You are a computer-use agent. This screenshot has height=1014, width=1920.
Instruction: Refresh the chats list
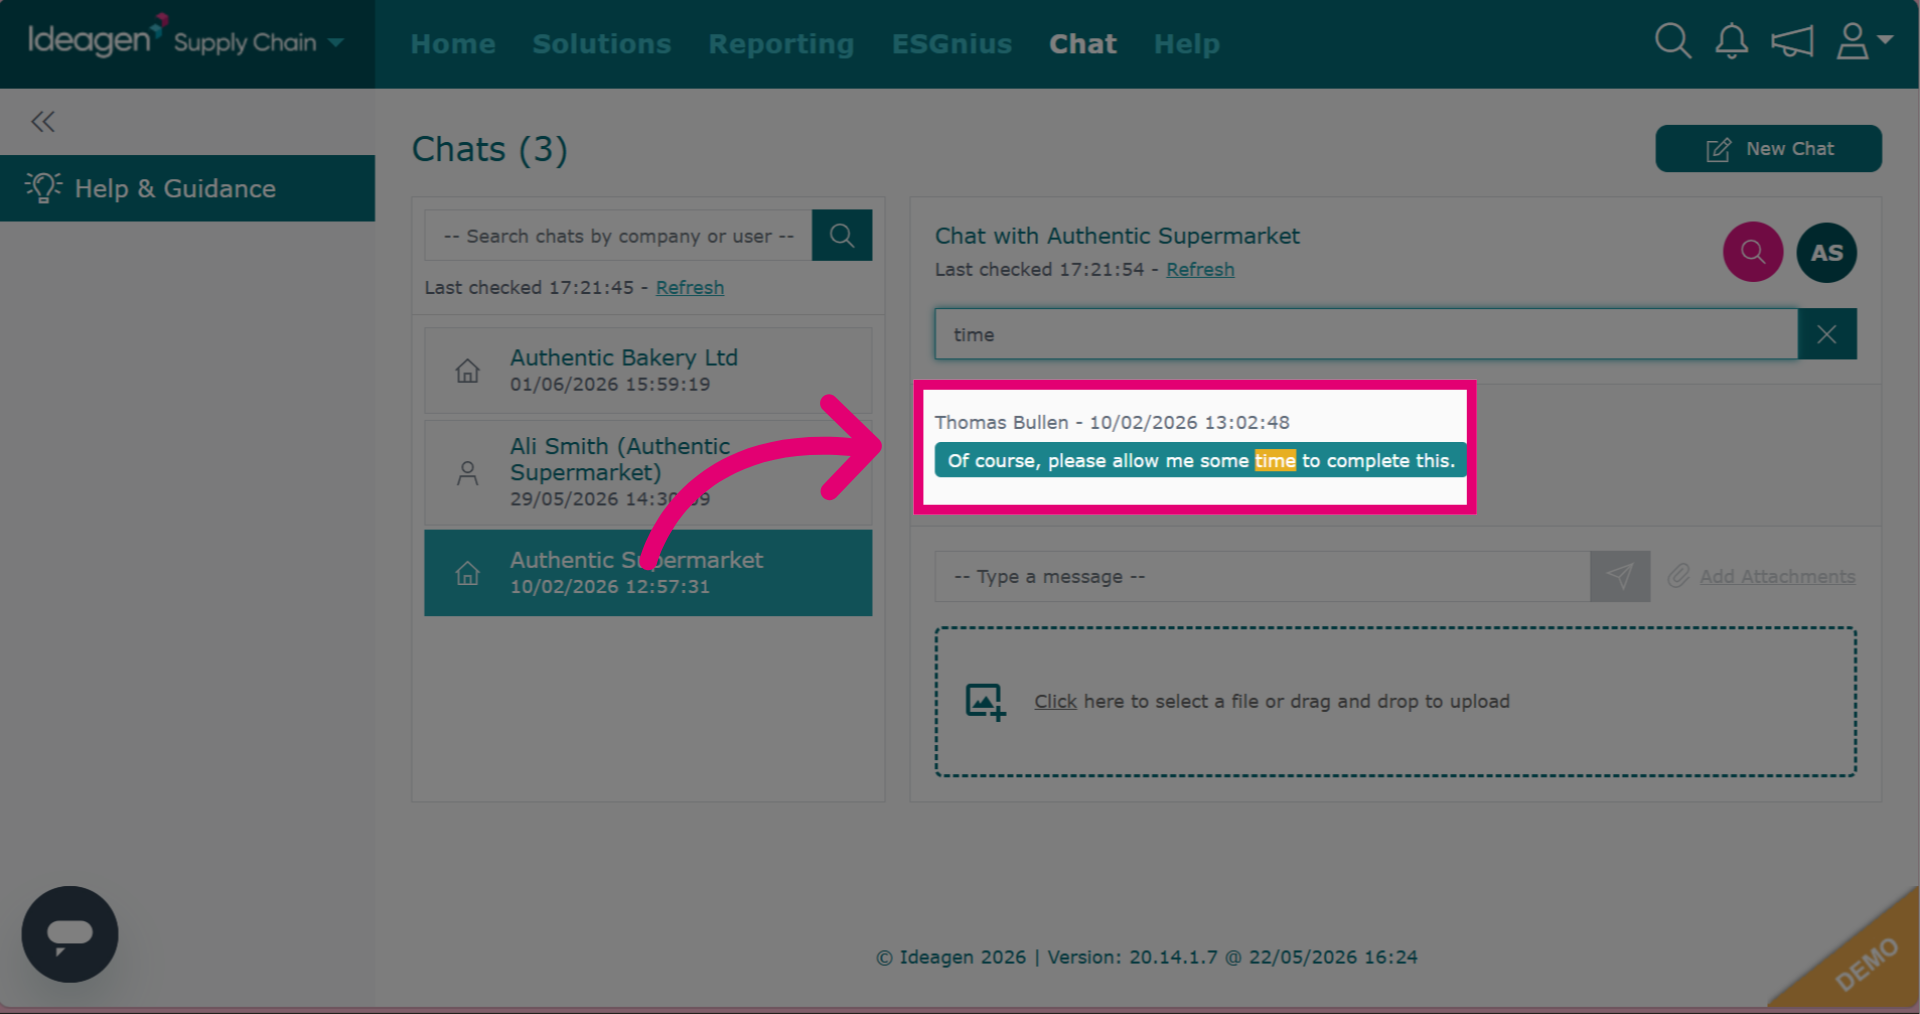[690, 288]
